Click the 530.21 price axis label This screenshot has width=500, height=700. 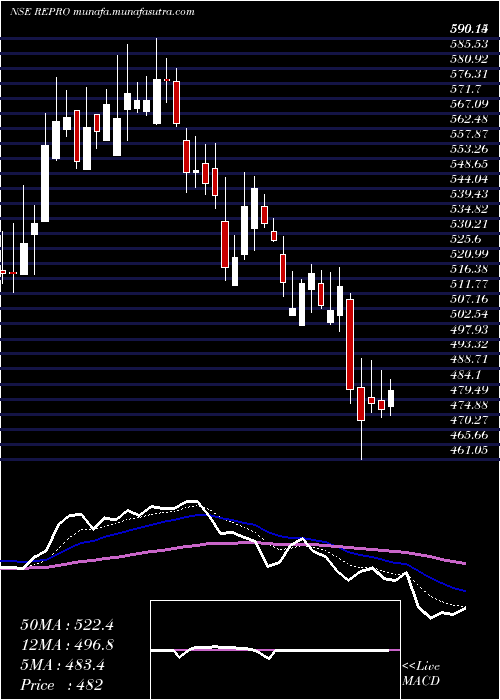468,224
